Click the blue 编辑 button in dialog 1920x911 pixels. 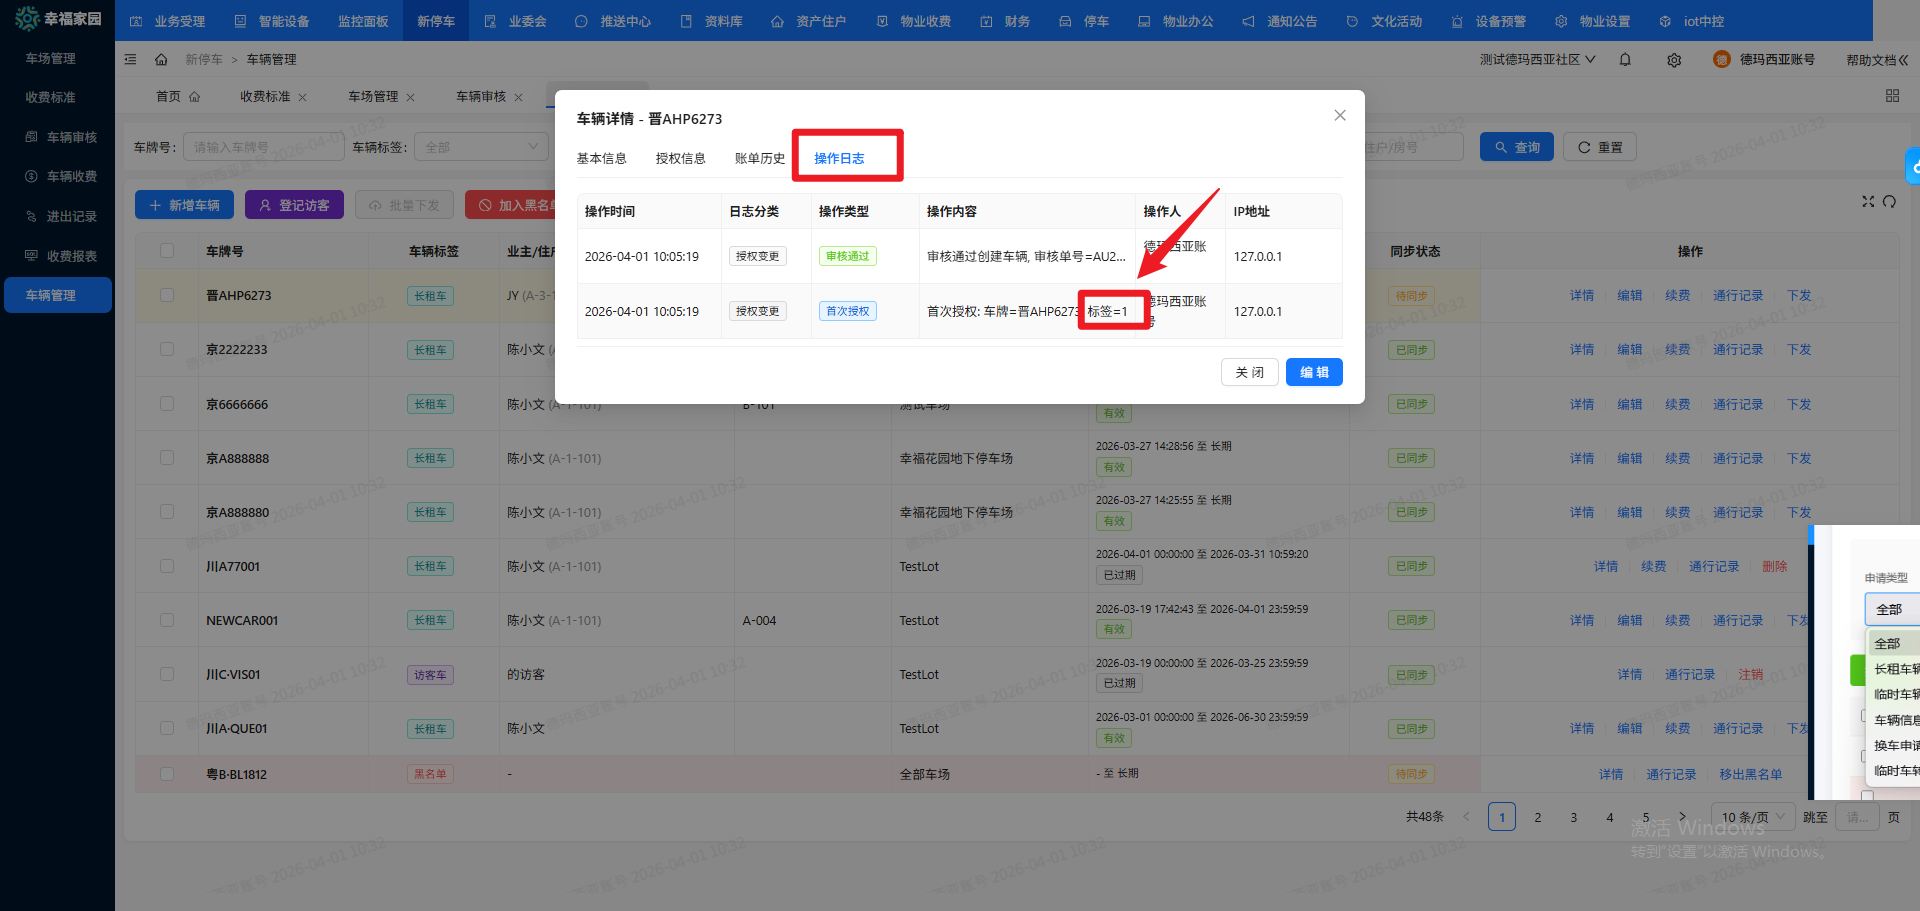1314,372
